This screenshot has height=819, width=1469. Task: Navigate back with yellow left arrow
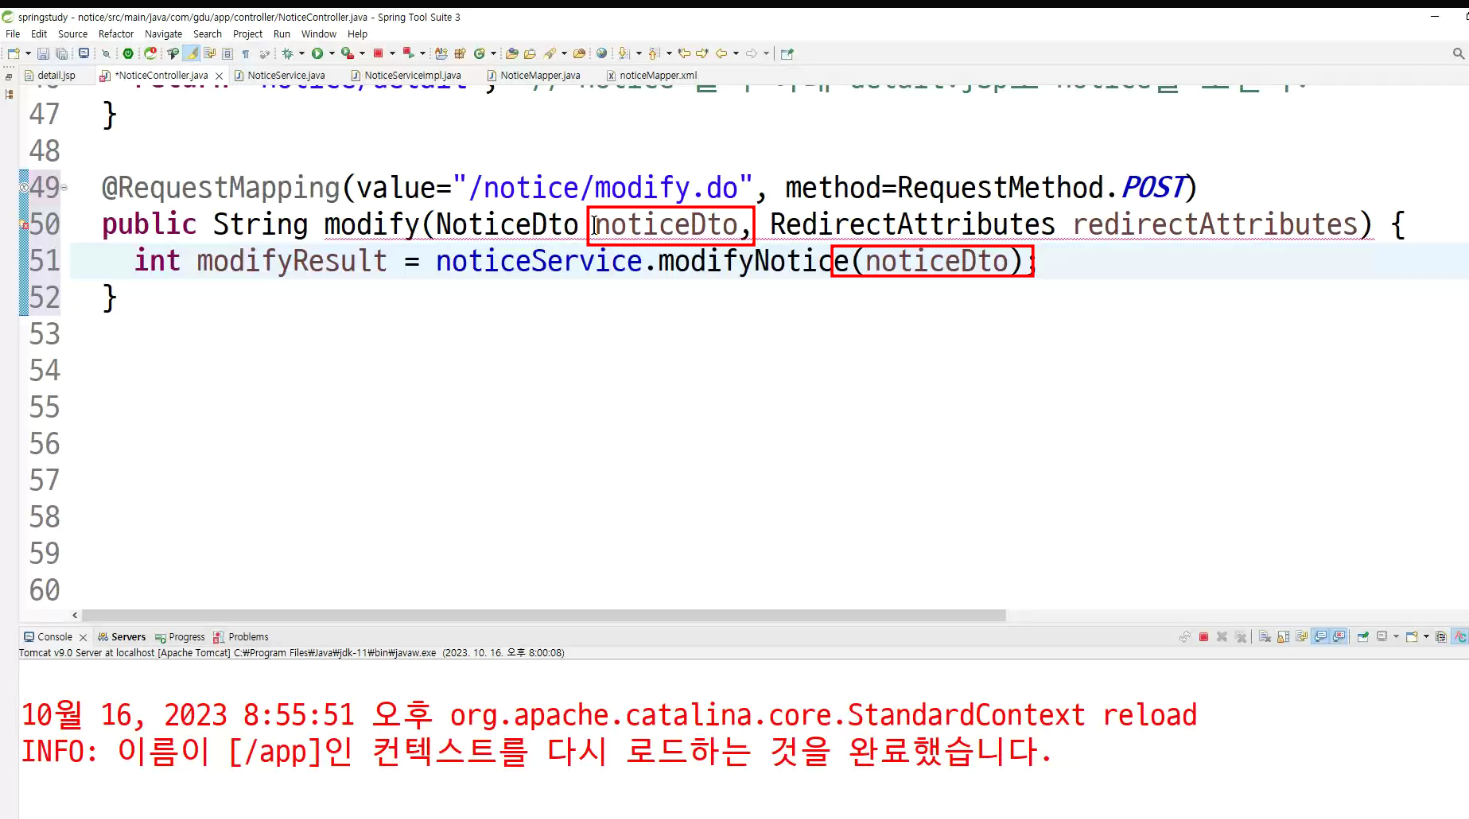coord(721,53)
